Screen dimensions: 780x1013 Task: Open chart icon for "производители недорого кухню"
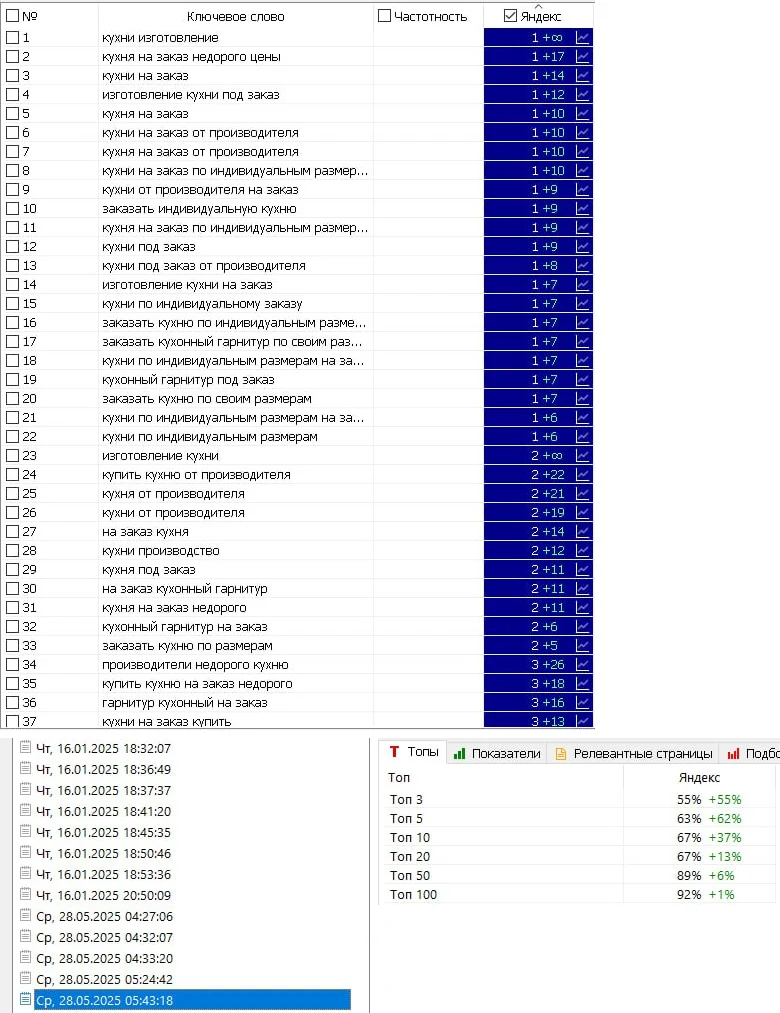coord(582,665)
